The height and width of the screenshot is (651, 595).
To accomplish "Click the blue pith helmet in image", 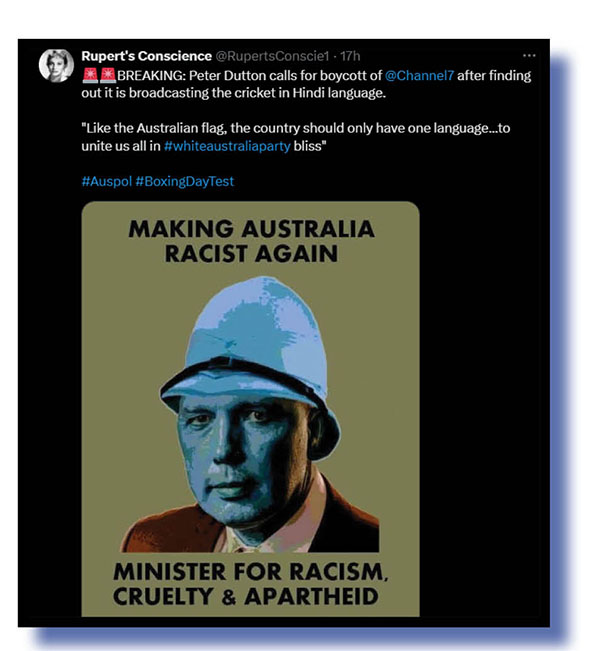I will click(250, 345).
